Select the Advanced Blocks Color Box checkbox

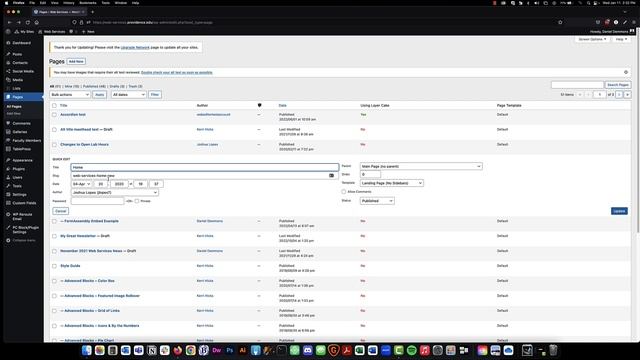(x=54, y=281)
